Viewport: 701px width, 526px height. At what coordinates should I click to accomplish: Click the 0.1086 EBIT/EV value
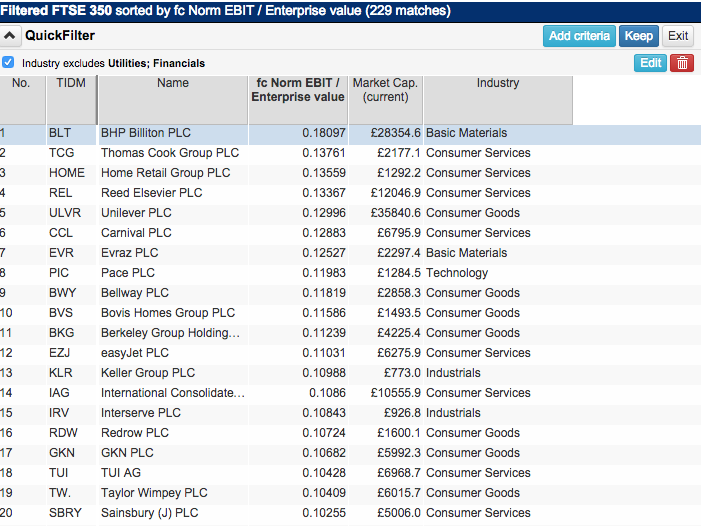[327, 393]
